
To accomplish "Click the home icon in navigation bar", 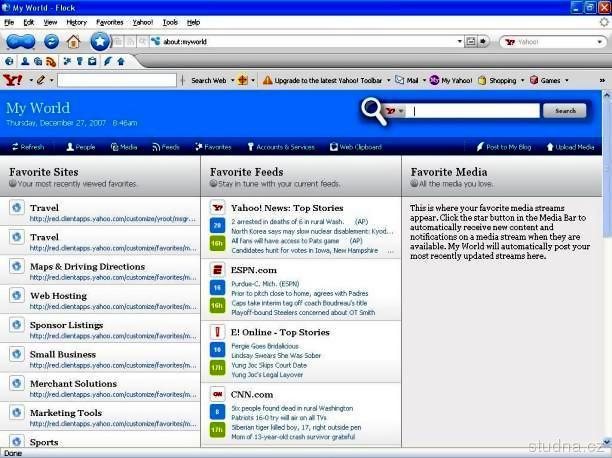I will pyautogui.click(x=73, y=41).
